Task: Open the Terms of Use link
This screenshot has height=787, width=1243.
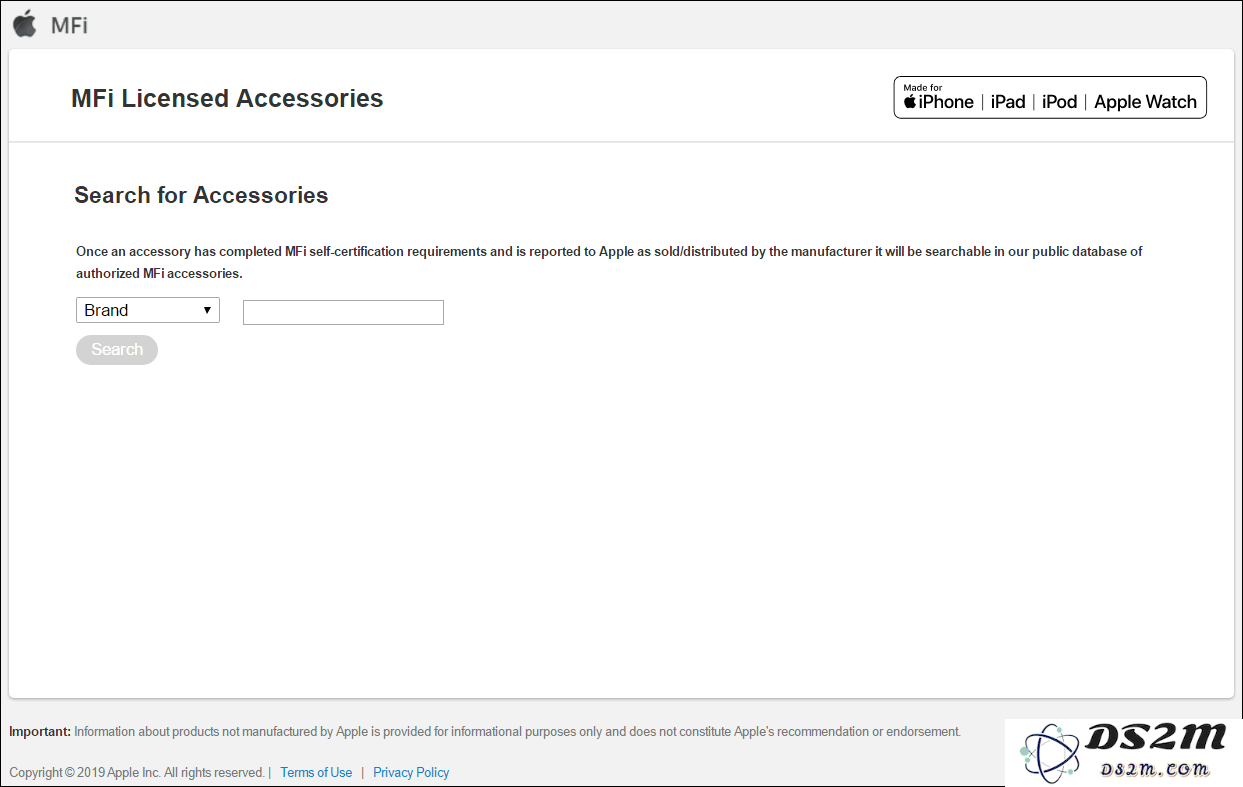Action: point(316,772)
